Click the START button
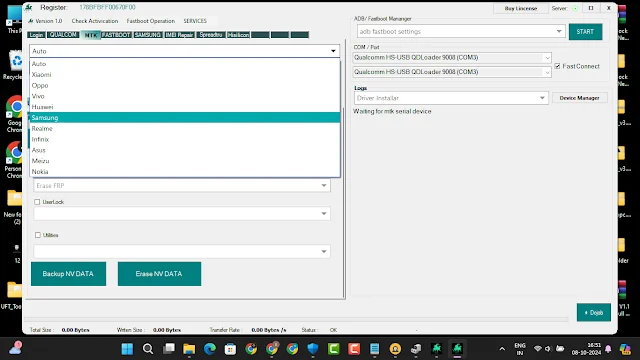The height and width of the screenshot is (360, 640). point(585,31)
